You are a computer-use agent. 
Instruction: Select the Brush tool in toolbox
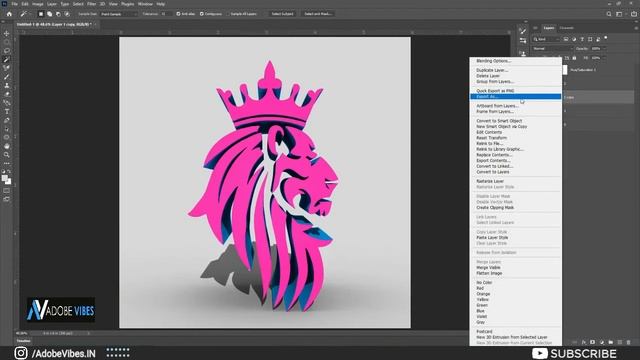coord(7,77)
